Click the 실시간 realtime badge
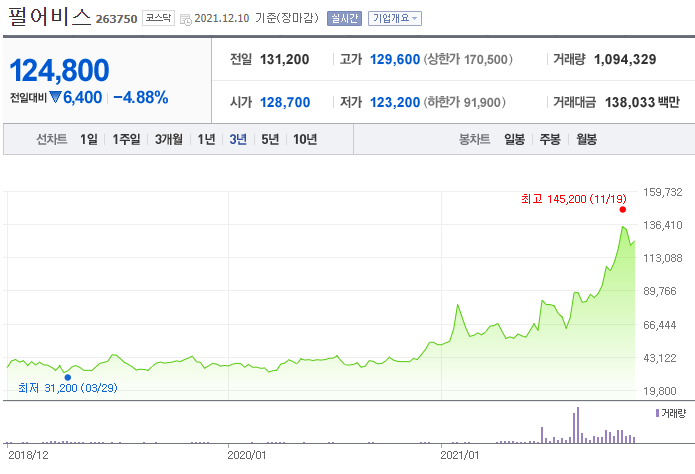Image resolution: width=695 pixels, height=474 pixels. [x=344, y=19]
